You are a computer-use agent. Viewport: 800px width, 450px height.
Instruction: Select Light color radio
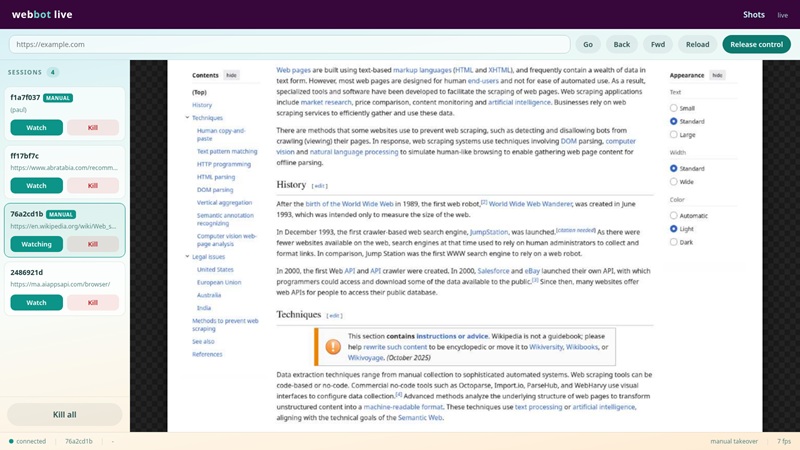[x=673, y=229]
